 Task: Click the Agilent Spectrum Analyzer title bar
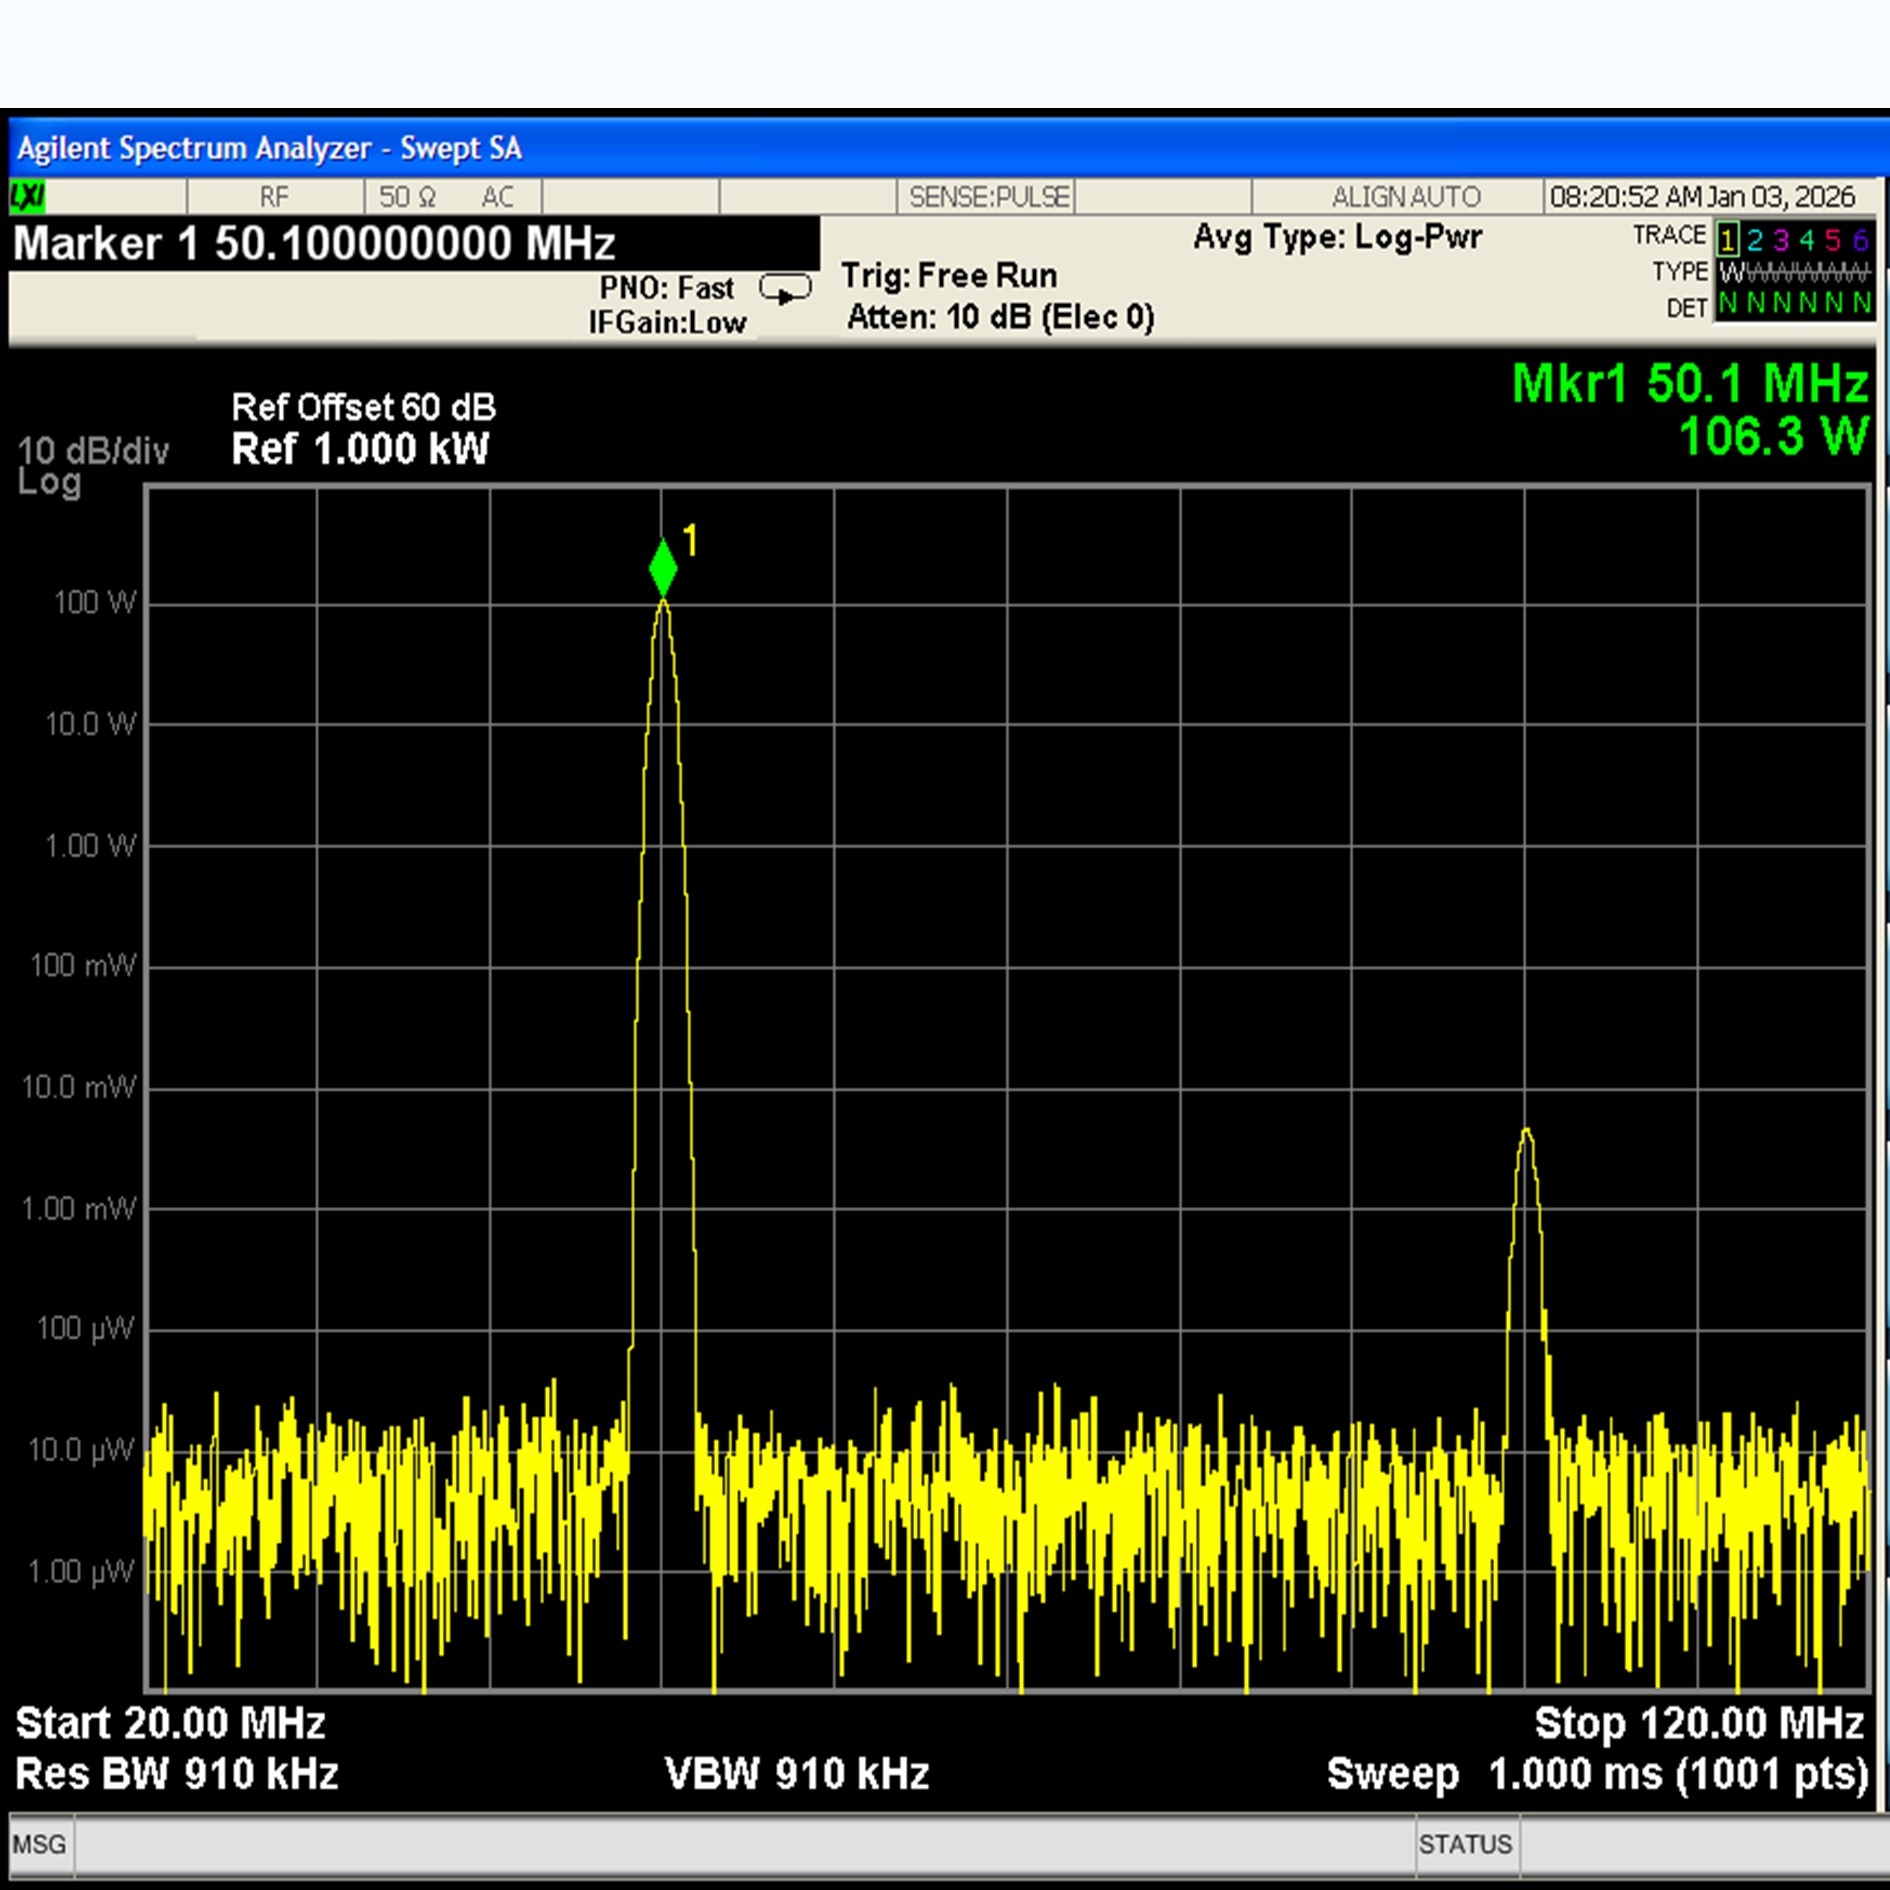coord(948,148)
